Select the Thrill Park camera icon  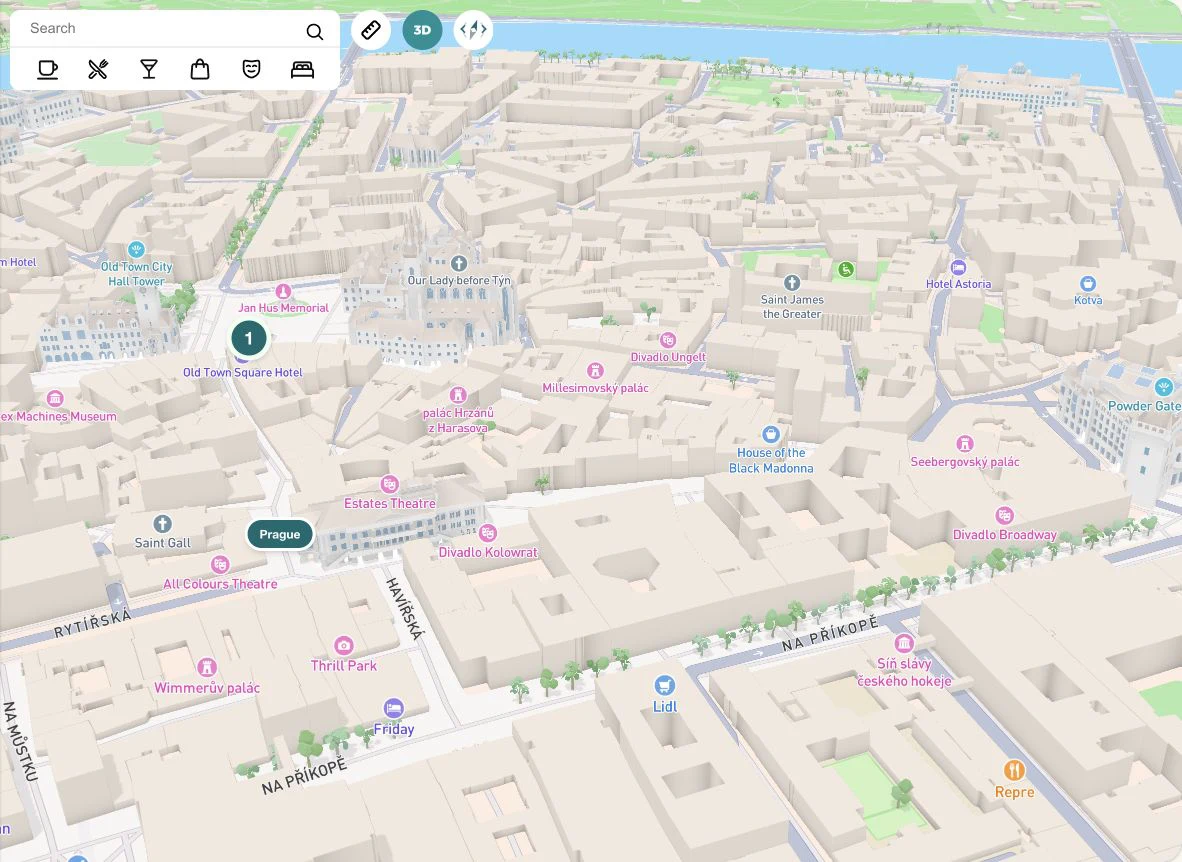[344, 646]
